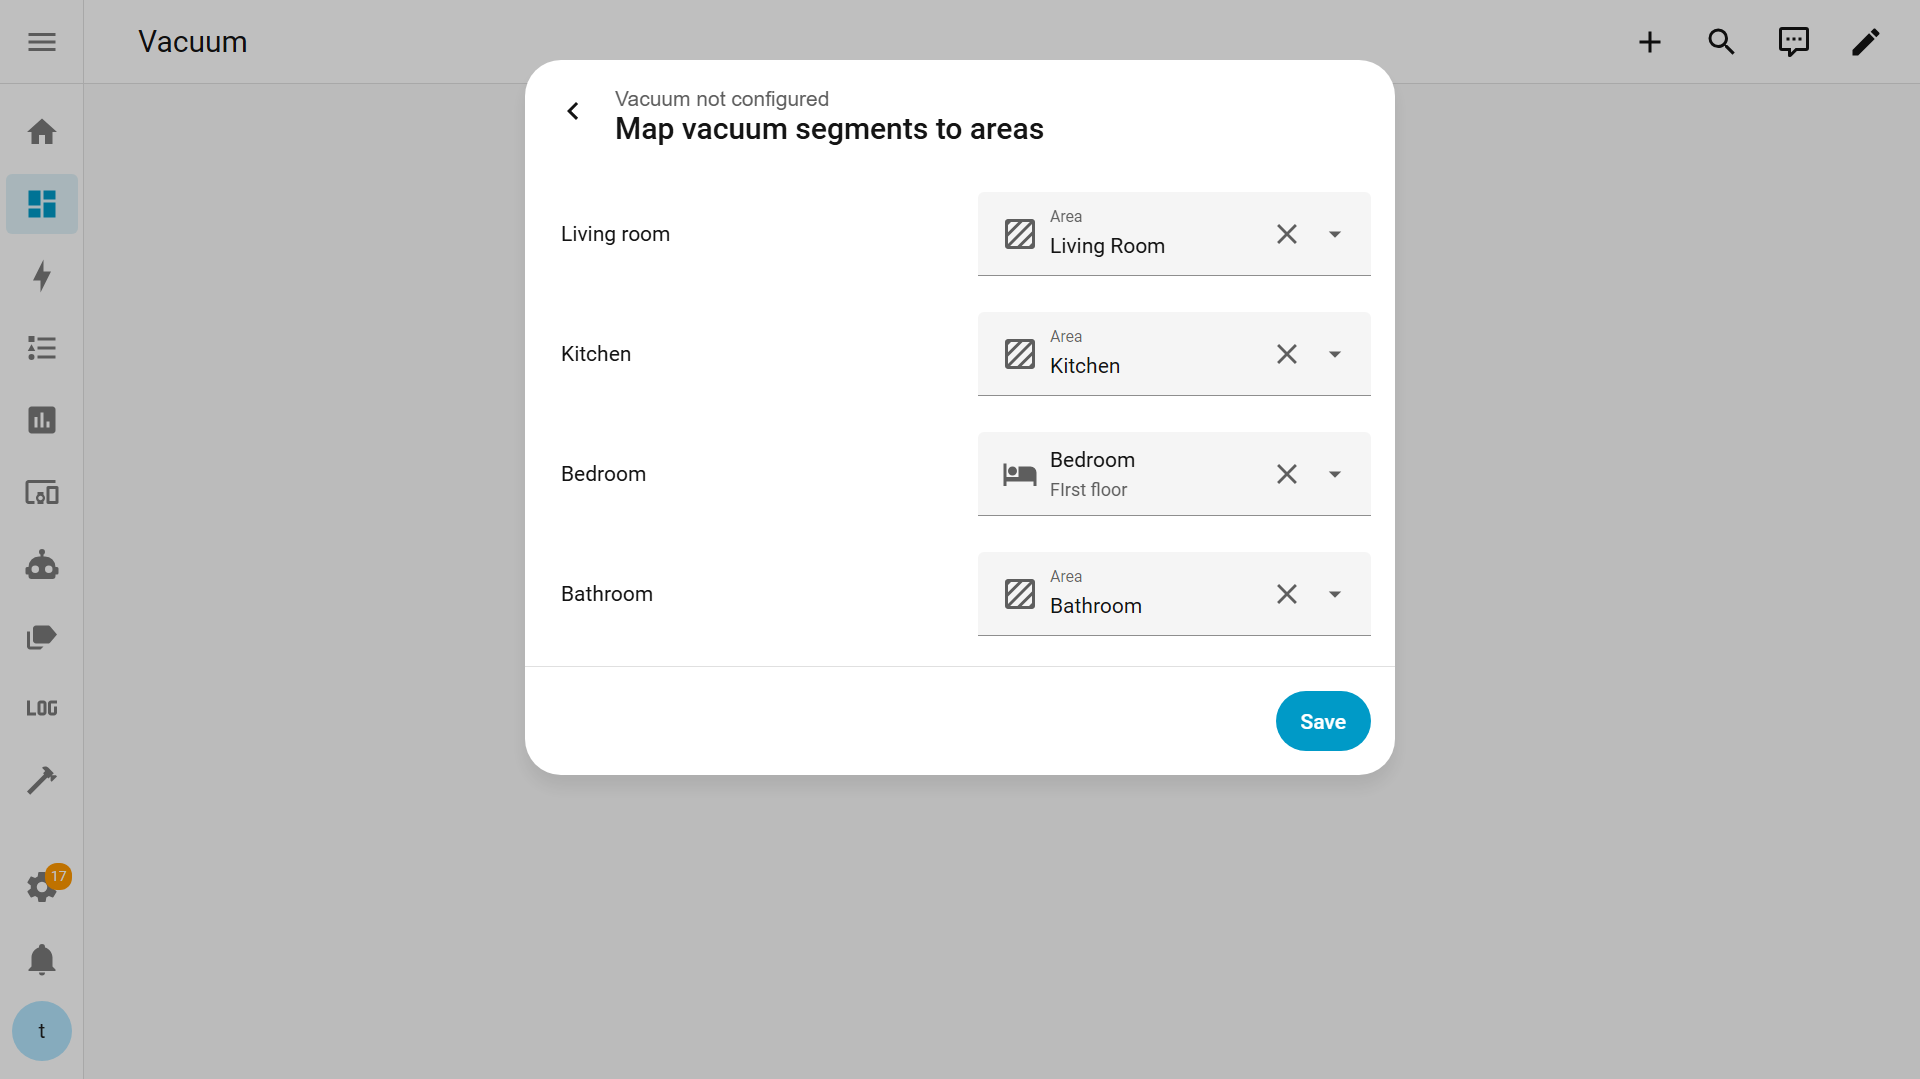Clear the Bedroom area selection

1287,474
